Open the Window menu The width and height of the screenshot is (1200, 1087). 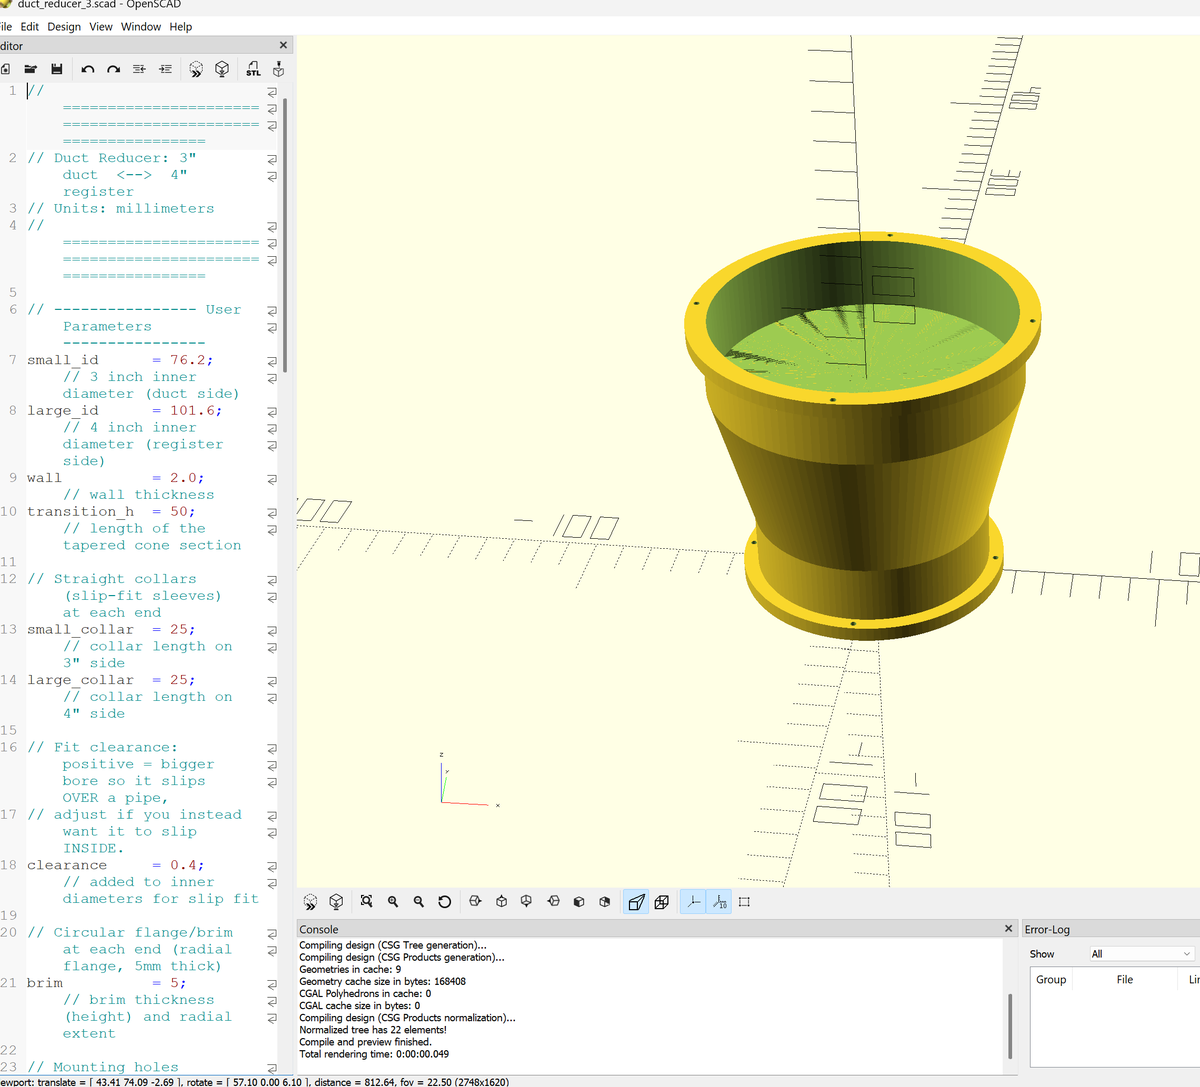click(141, 27)
